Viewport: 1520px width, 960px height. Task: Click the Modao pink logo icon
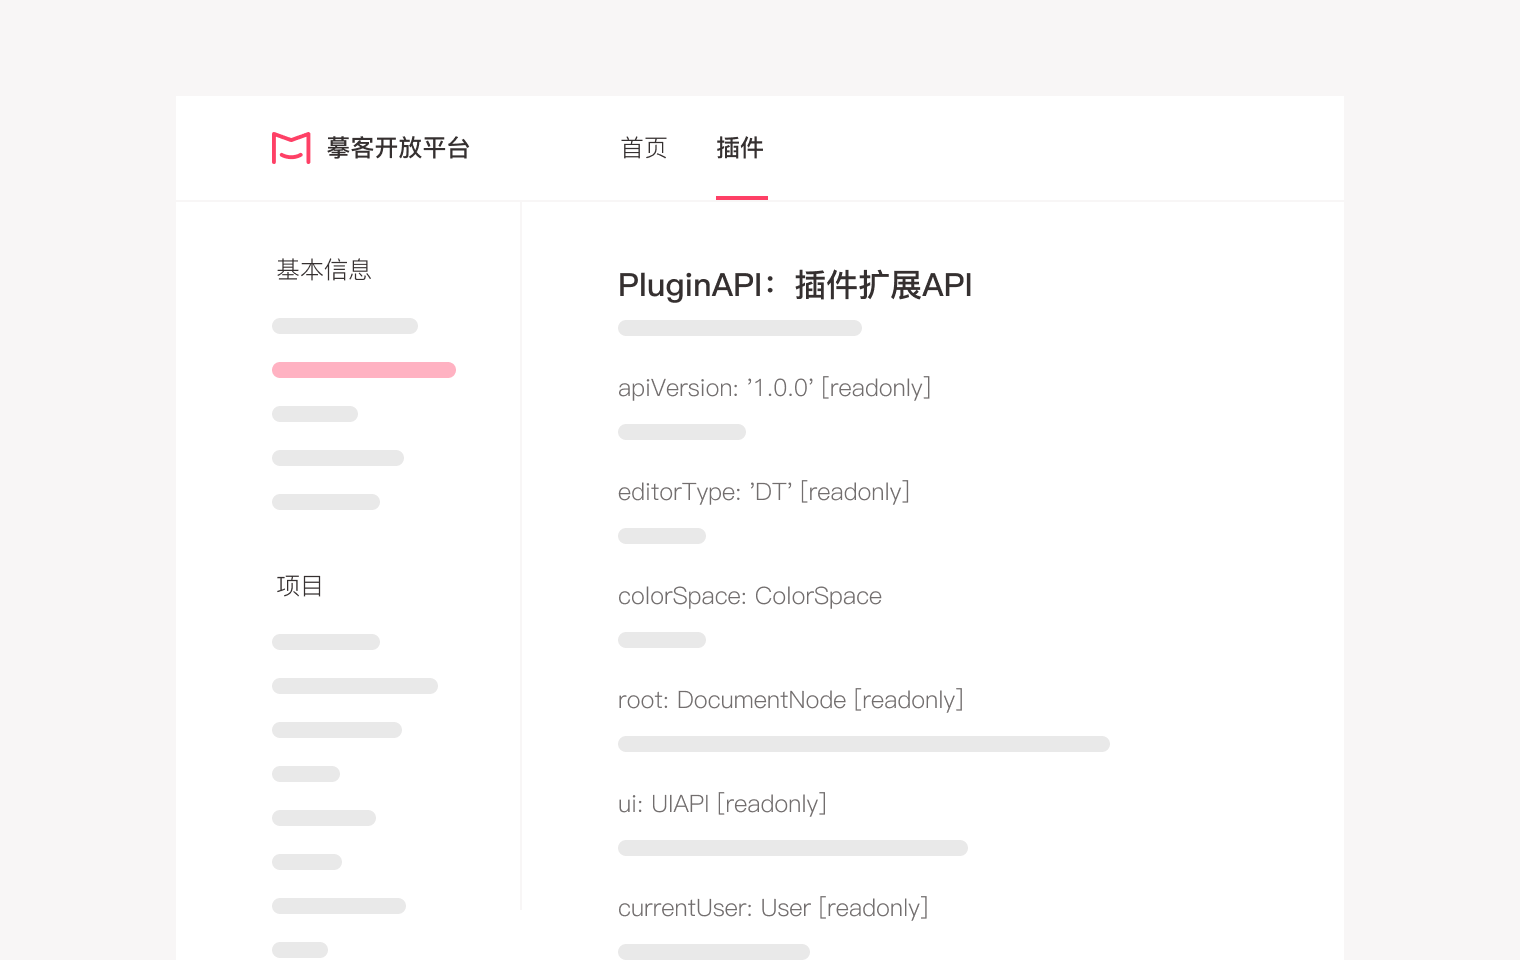291,148
